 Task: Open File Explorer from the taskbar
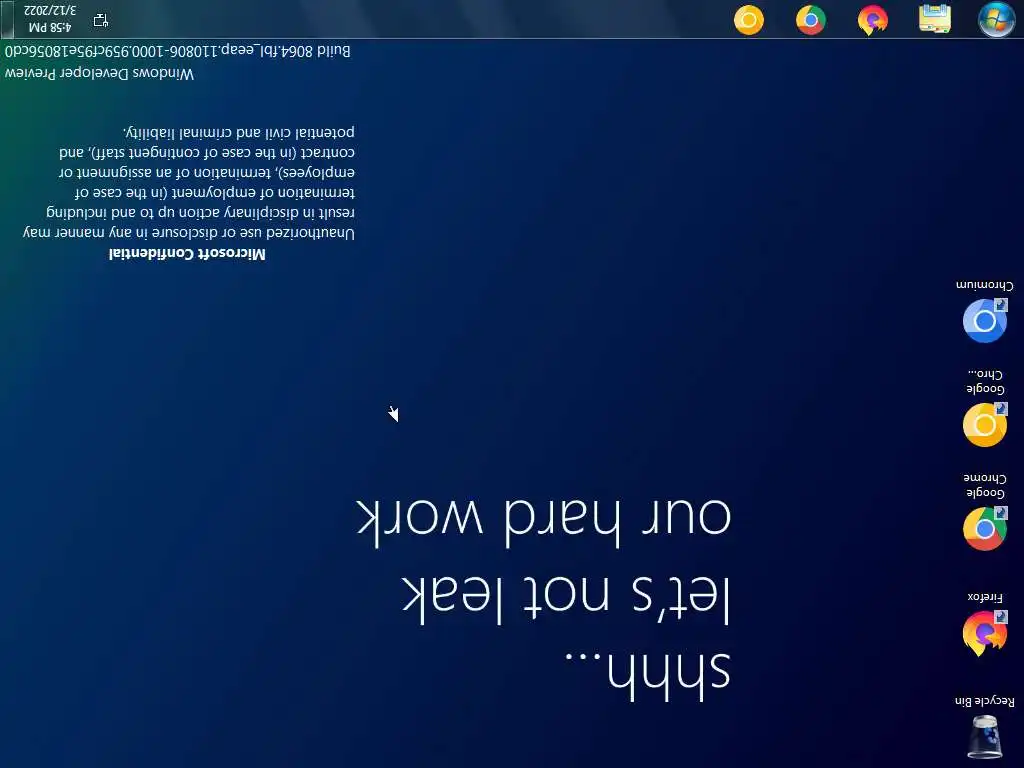click(x=935, y=19)
